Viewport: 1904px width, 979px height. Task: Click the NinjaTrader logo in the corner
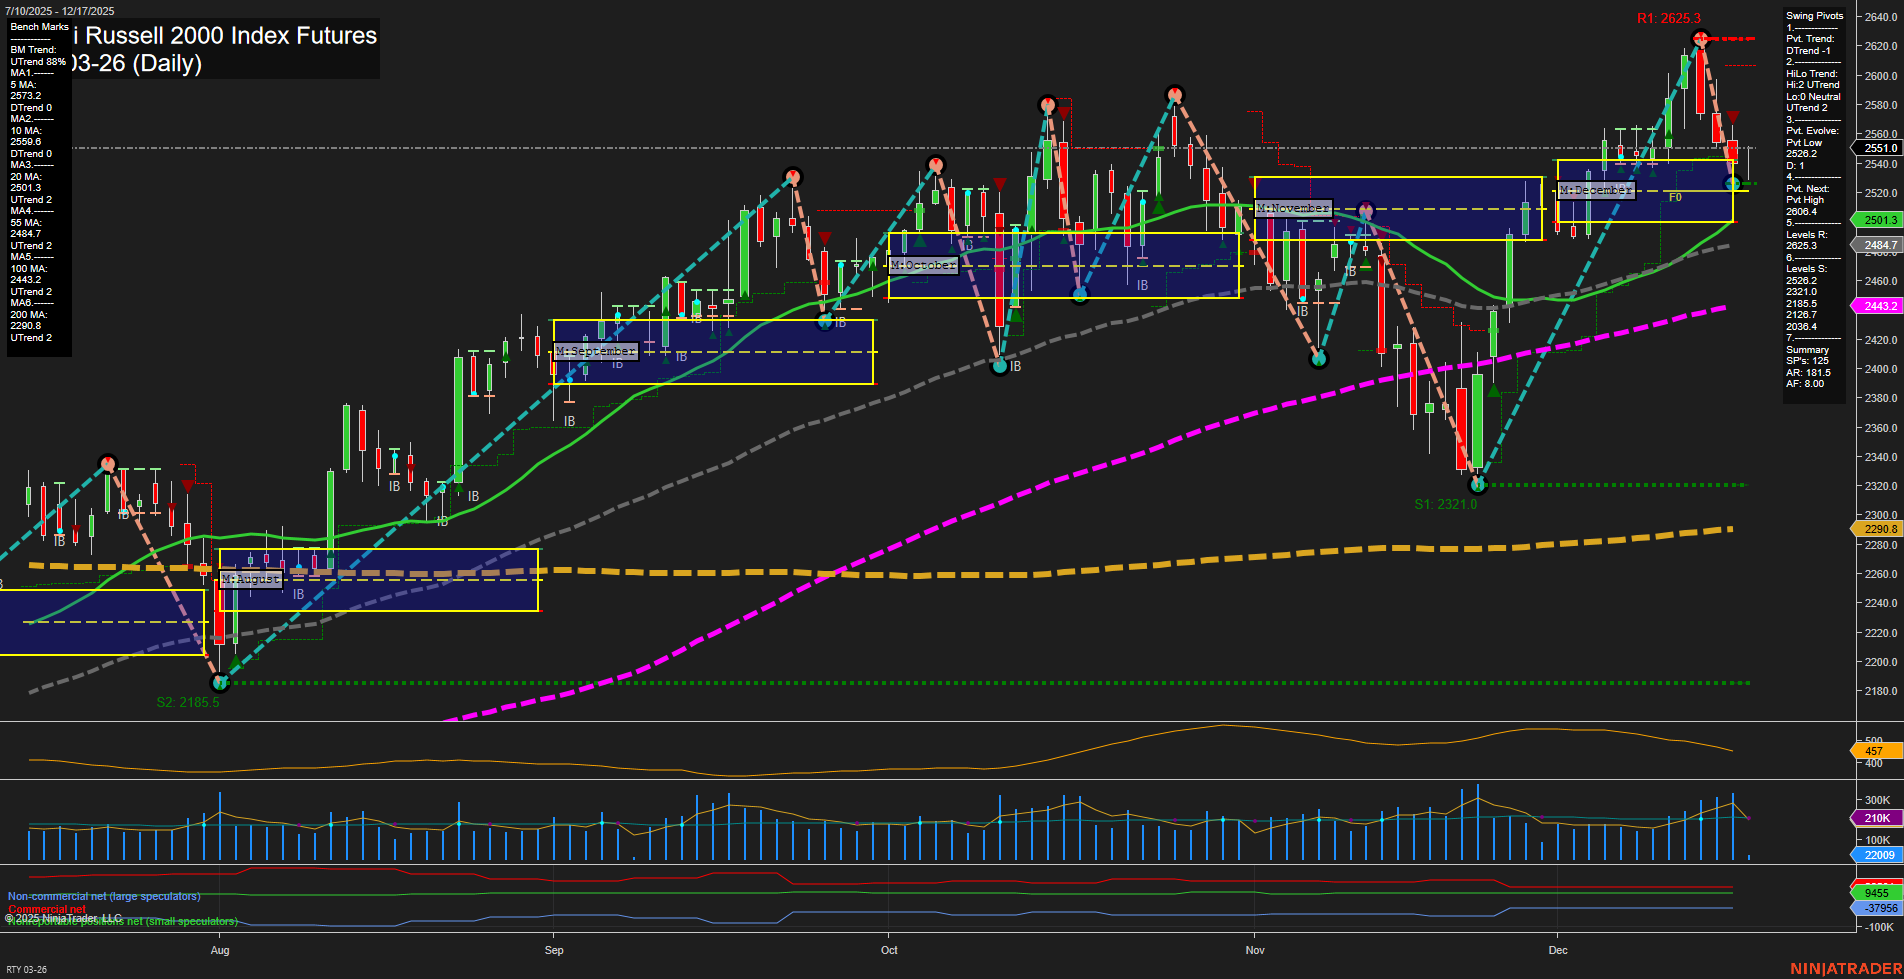(1845, 968)
